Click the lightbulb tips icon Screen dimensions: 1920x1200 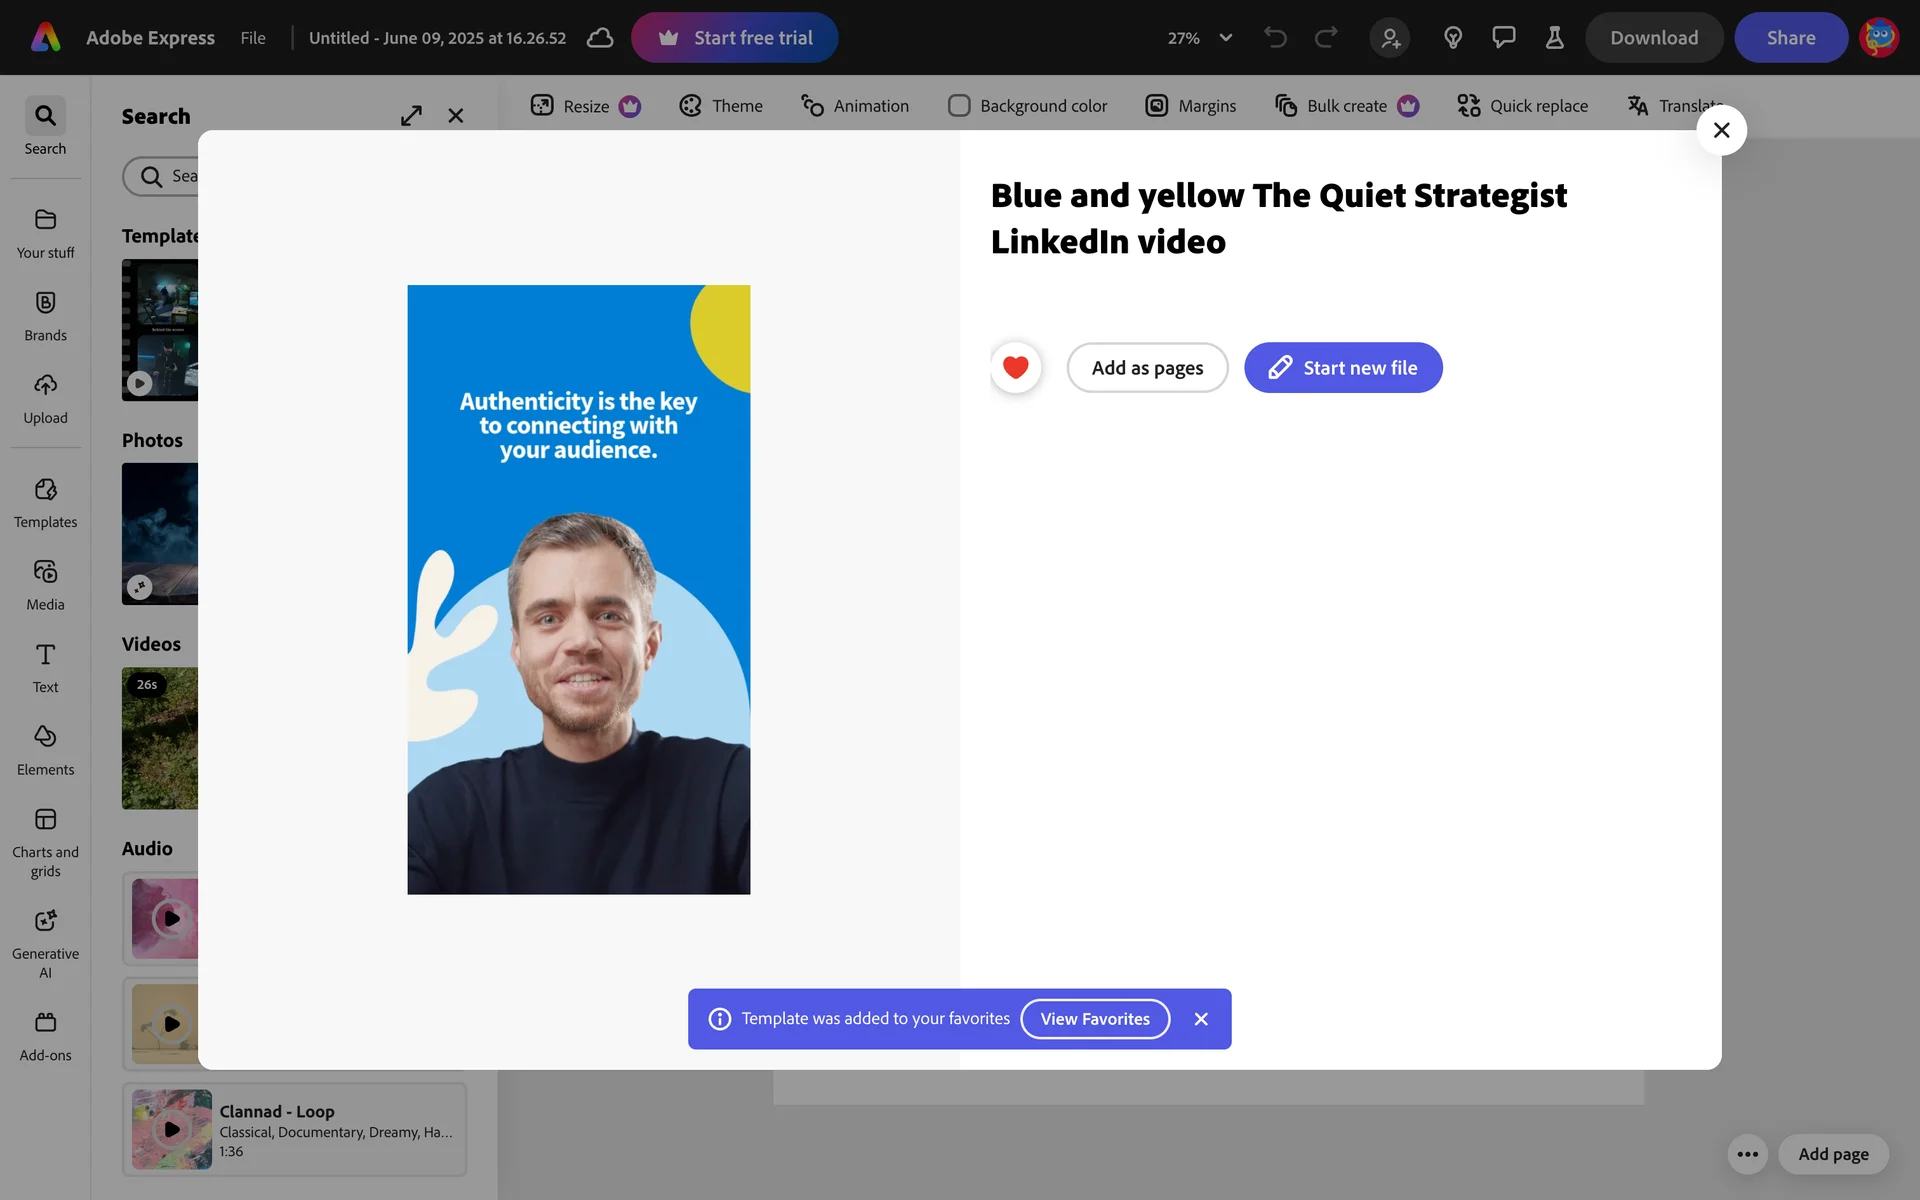point(1453,38)
